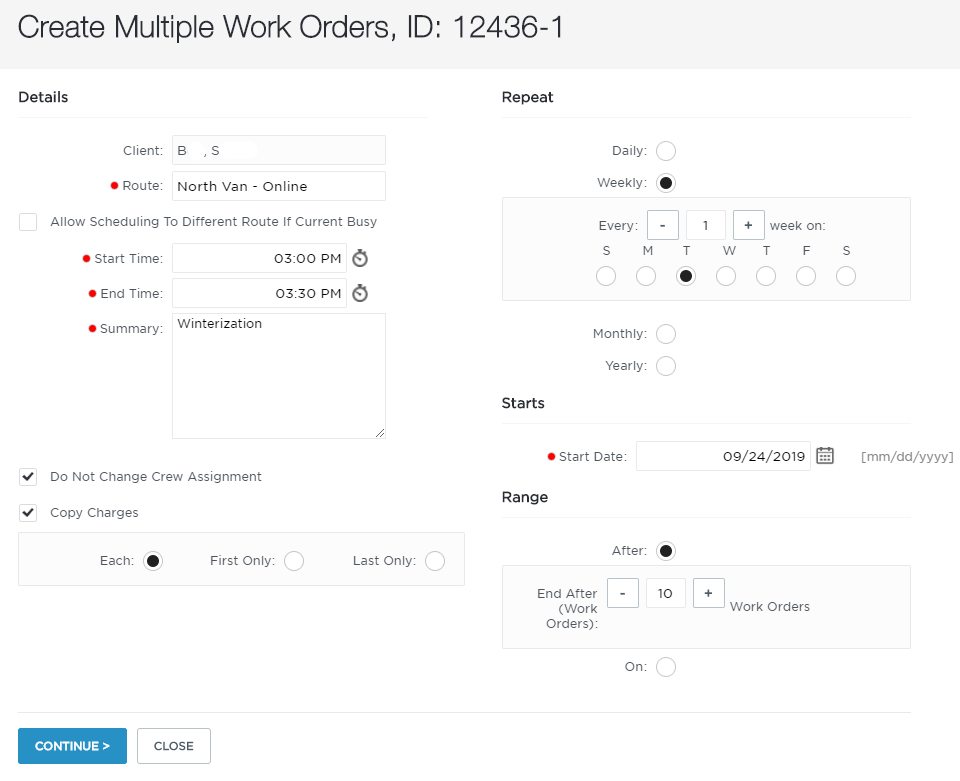Increase End After work orders count
The image size is (960, 781).
point(708,593)
